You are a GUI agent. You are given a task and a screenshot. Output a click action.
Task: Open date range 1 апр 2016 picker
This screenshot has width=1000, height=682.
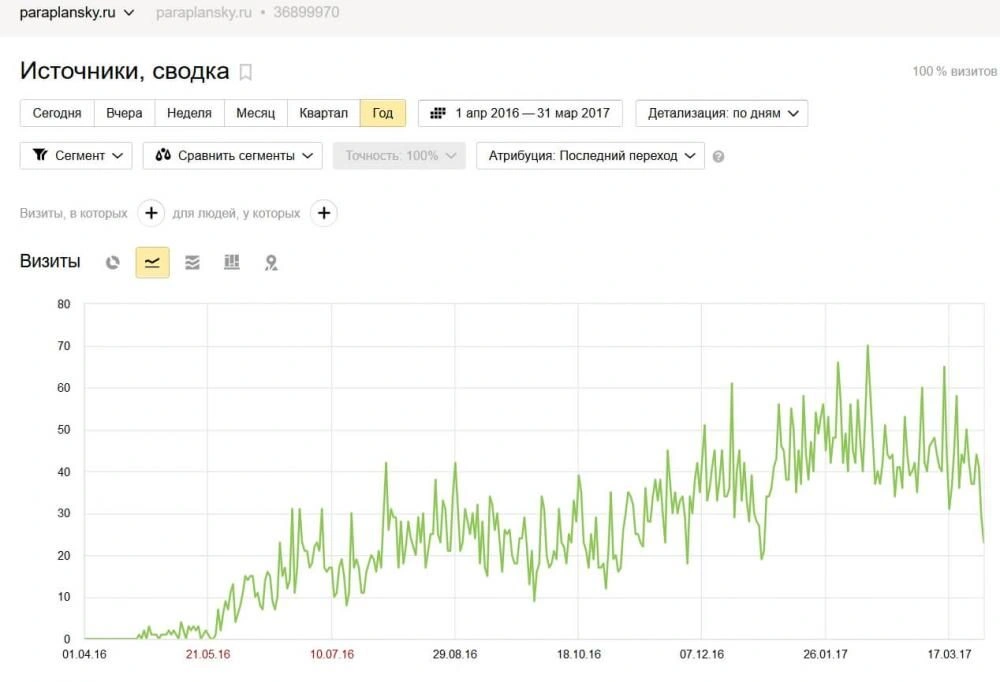point(520,113)
